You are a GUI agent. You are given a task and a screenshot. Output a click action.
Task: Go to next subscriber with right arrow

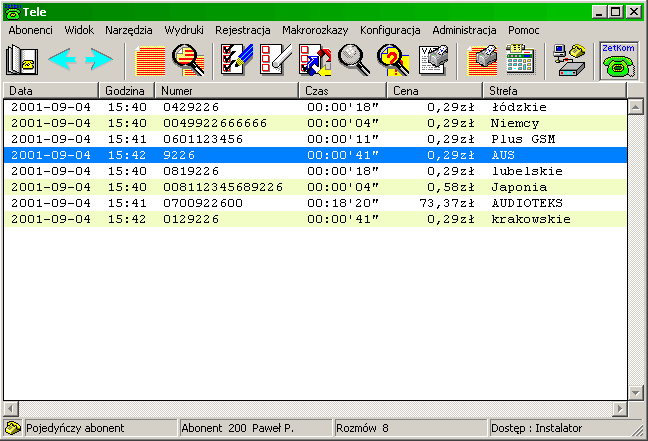coord(99,60)
